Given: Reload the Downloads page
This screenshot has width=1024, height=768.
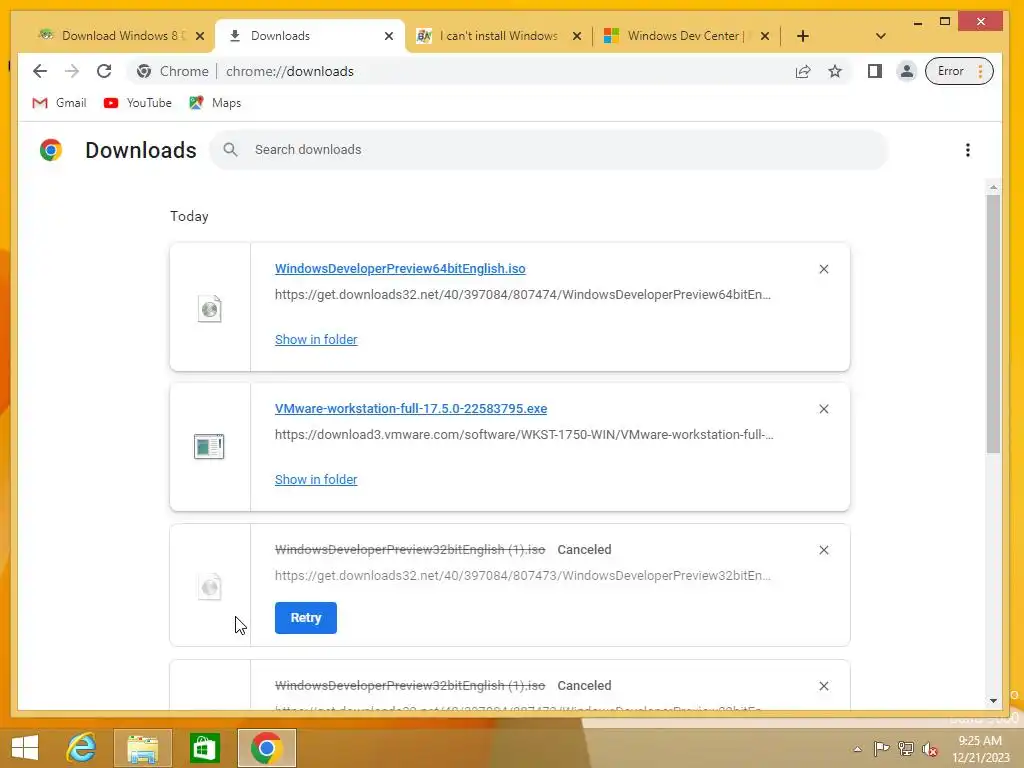Looking at the screenshot, I should 104,71.
